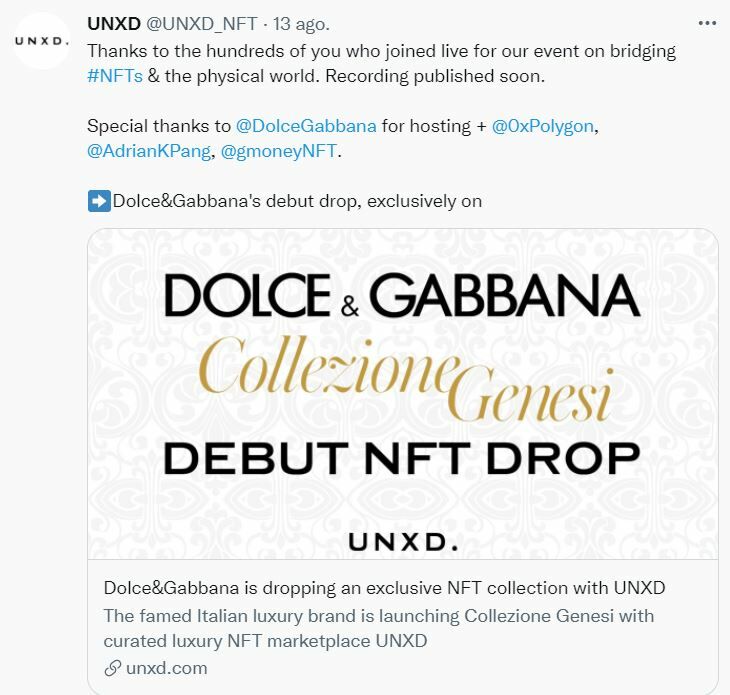The height and width of the screenshot is (695, 730).
Task: Go to @AdrianKPang's profile
Action: 148,152
